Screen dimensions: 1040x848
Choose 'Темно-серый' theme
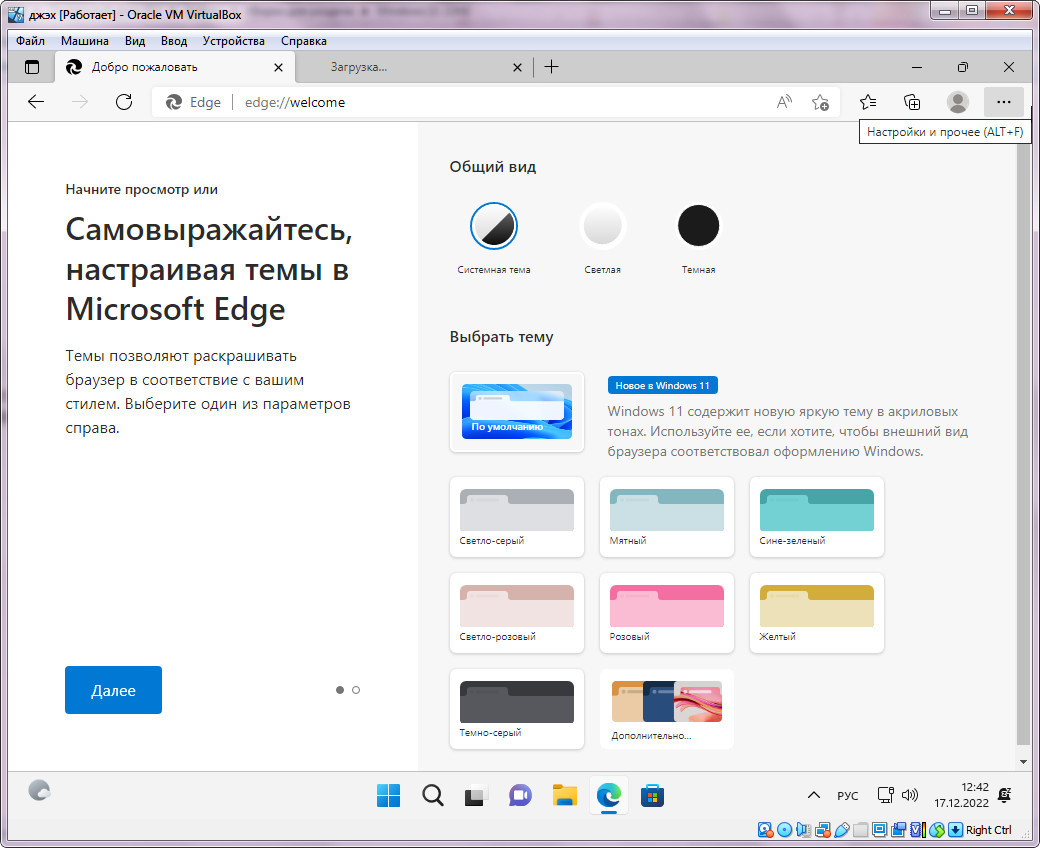[x=517, y=709]
